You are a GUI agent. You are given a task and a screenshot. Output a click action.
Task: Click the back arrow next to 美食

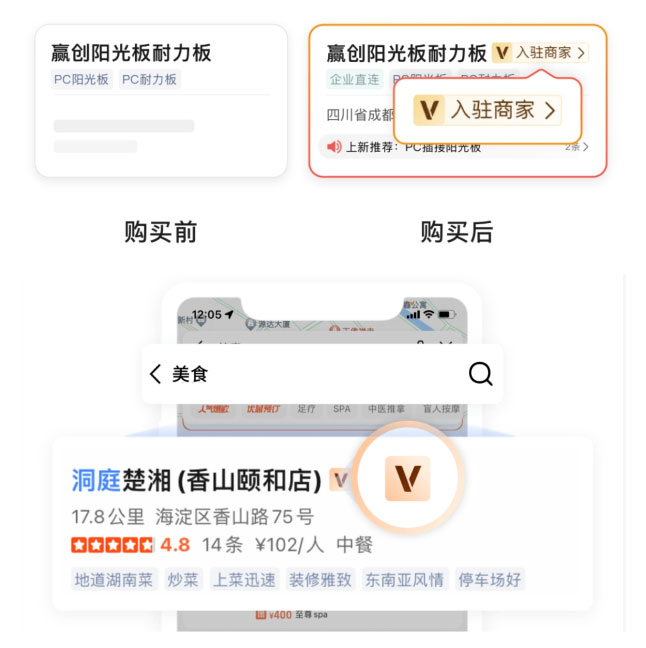[155, 374]
